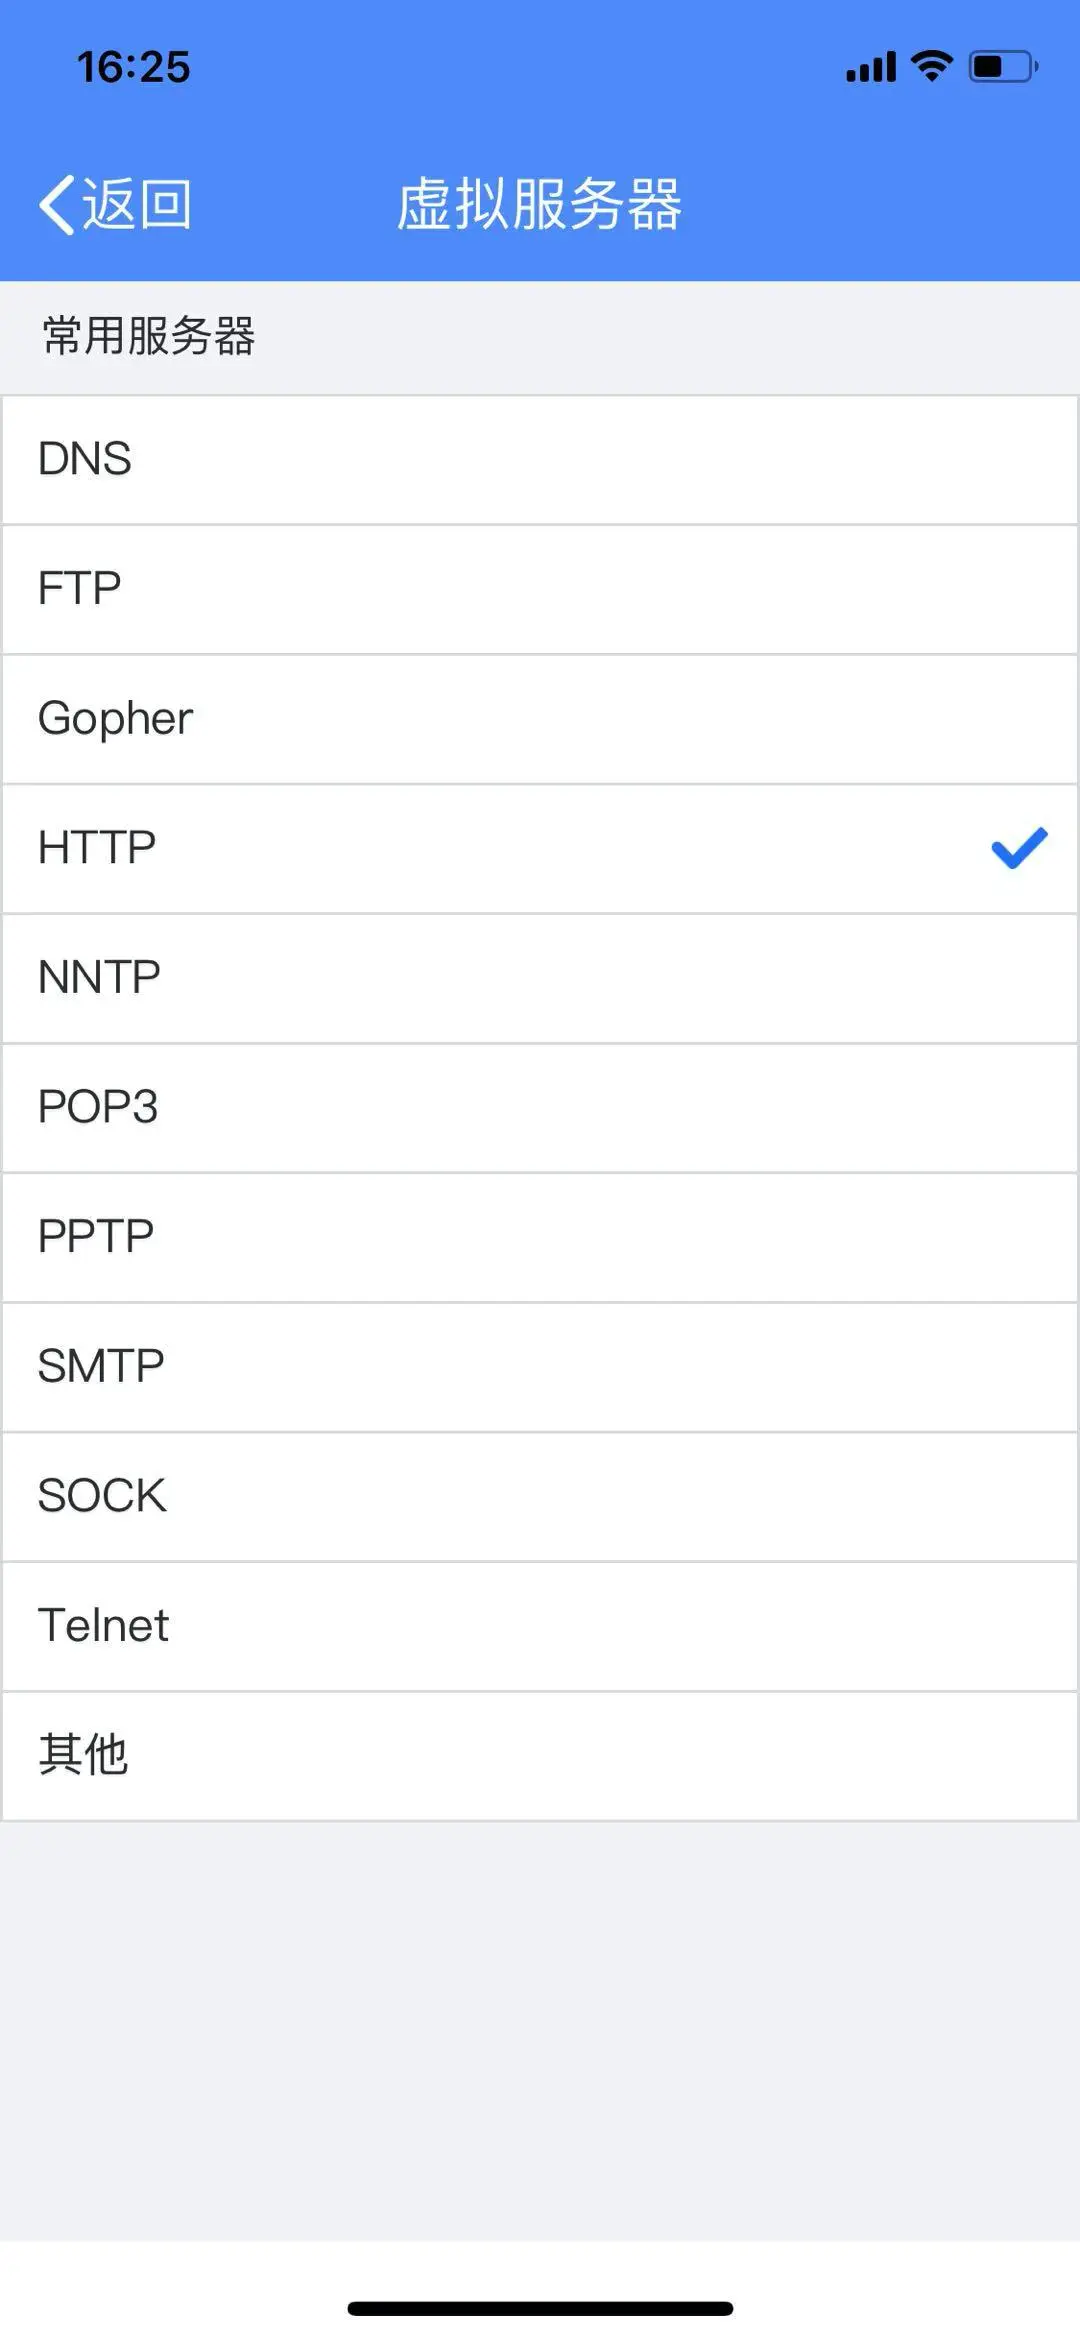Tap the blue checkmark beside HTTP
The width and height of the screenshot is (1080, 2339).
point(1018,848)
